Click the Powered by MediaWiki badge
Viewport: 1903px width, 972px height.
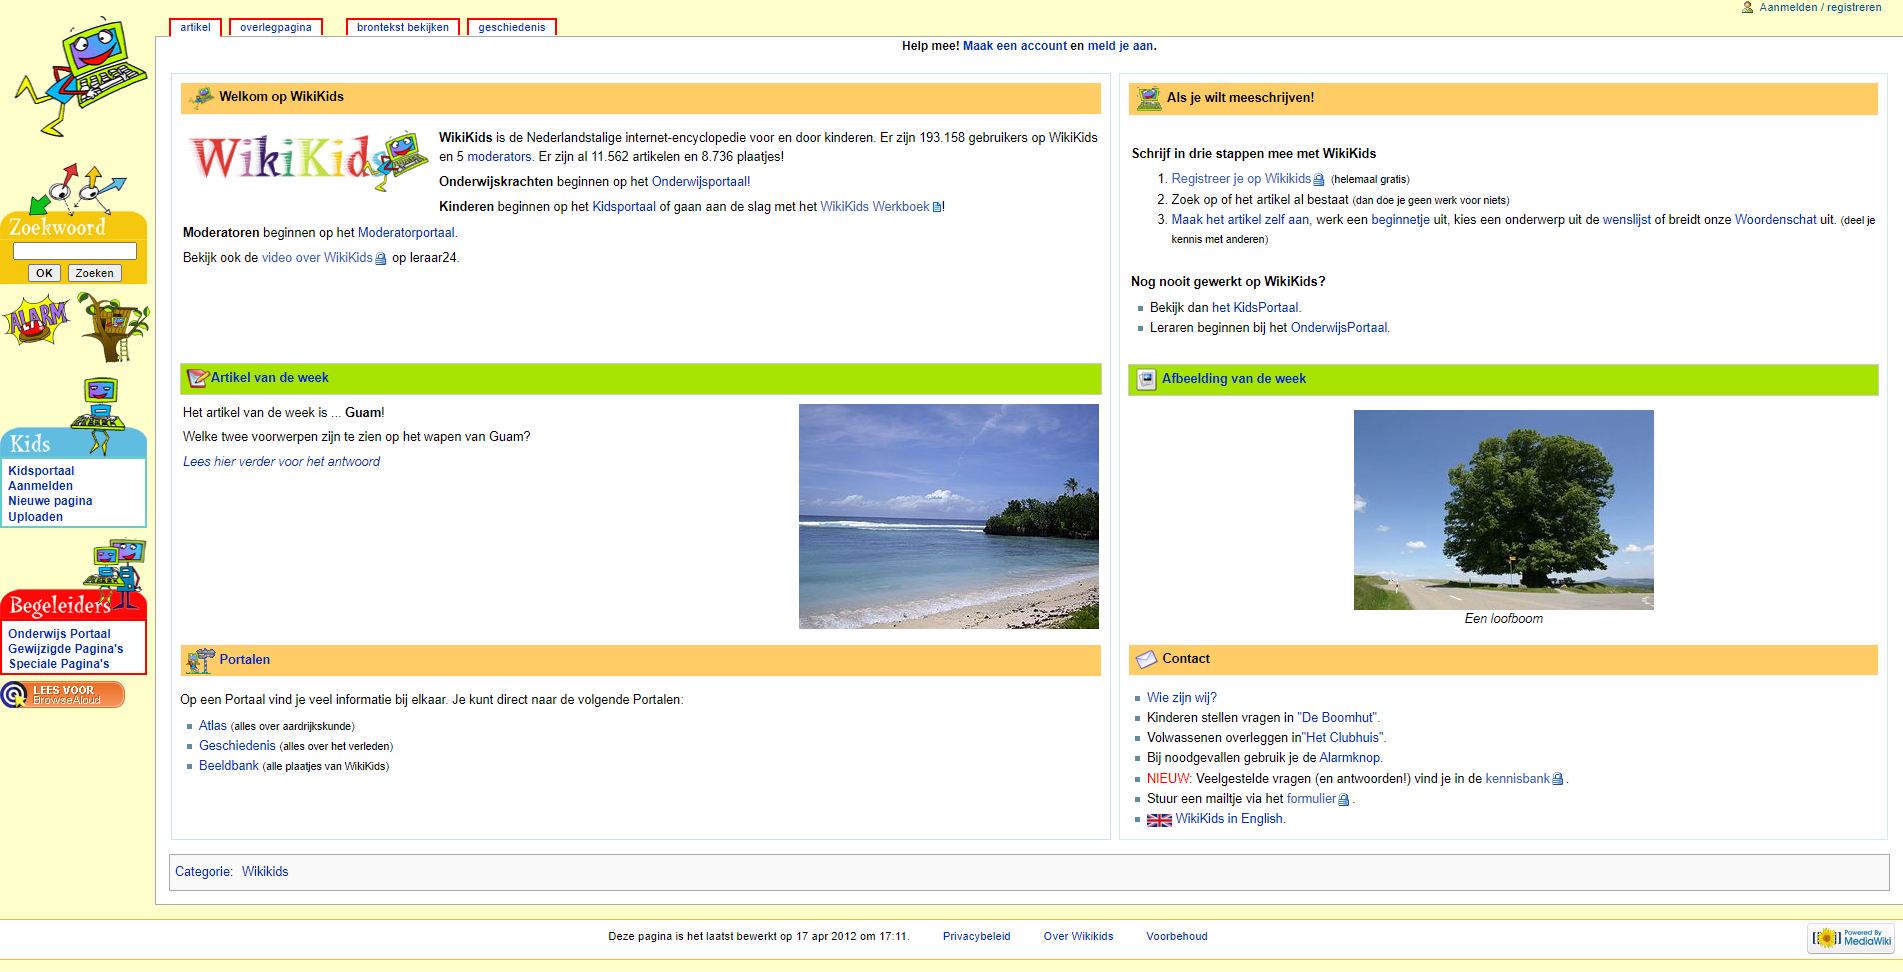pyautogui.click(x=1852, y=938)
